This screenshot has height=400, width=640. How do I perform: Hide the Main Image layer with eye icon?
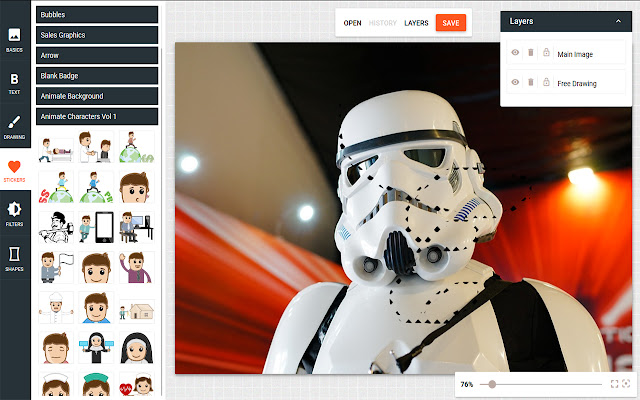[515, 53]
